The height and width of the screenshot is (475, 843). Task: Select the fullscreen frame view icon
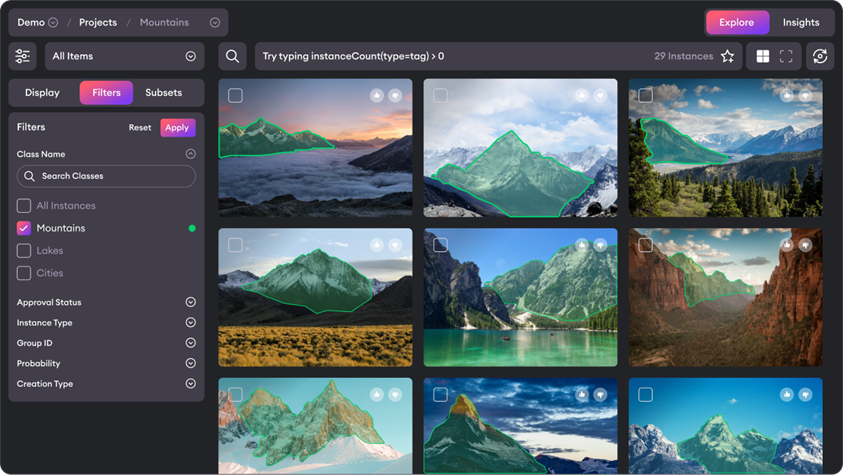(x=786, y=57)
